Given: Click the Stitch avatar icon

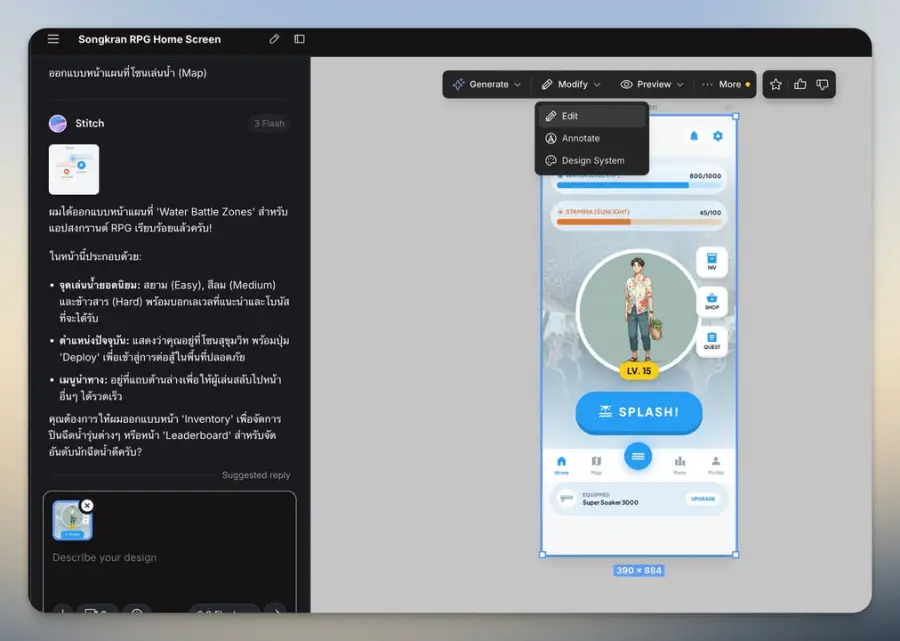Looking at the screenshot, I should coord(58,123).
